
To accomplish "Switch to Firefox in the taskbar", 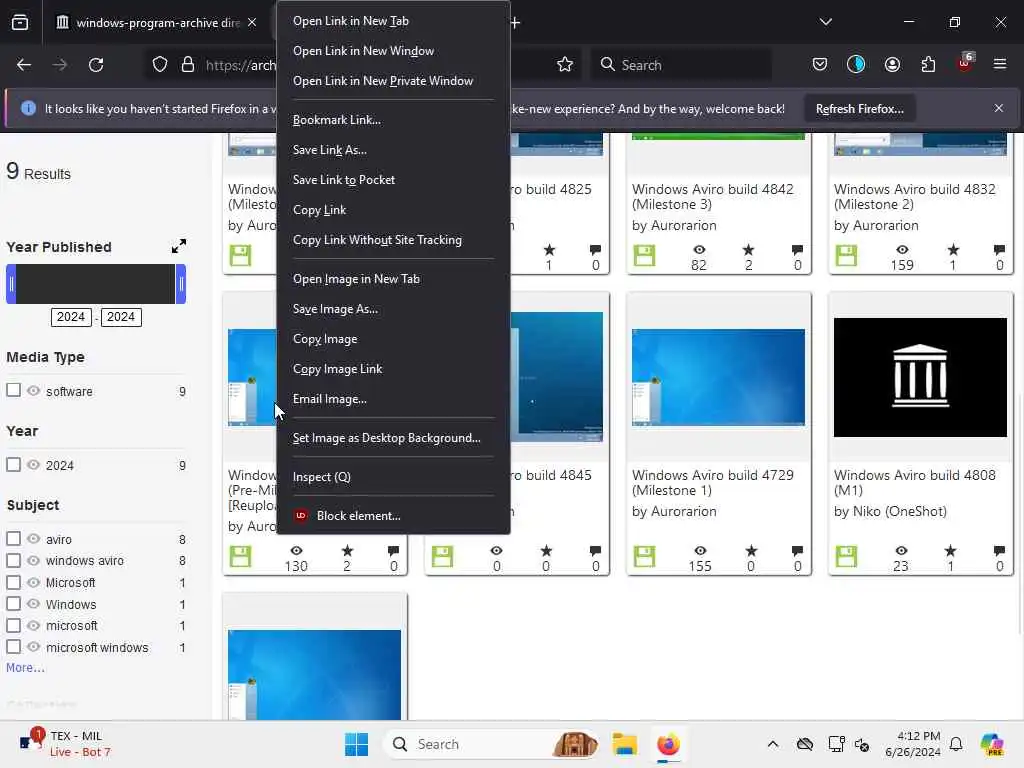I will point(668,744).
